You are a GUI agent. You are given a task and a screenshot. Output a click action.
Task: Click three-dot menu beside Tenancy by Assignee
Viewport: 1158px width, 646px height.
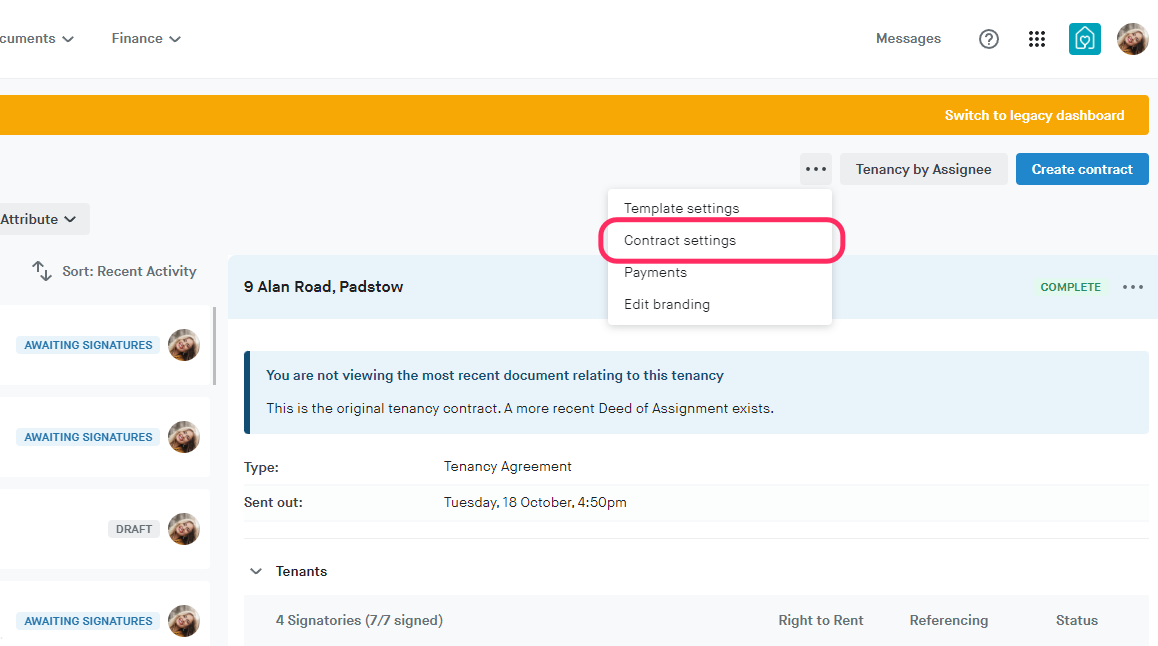[816, 169]
